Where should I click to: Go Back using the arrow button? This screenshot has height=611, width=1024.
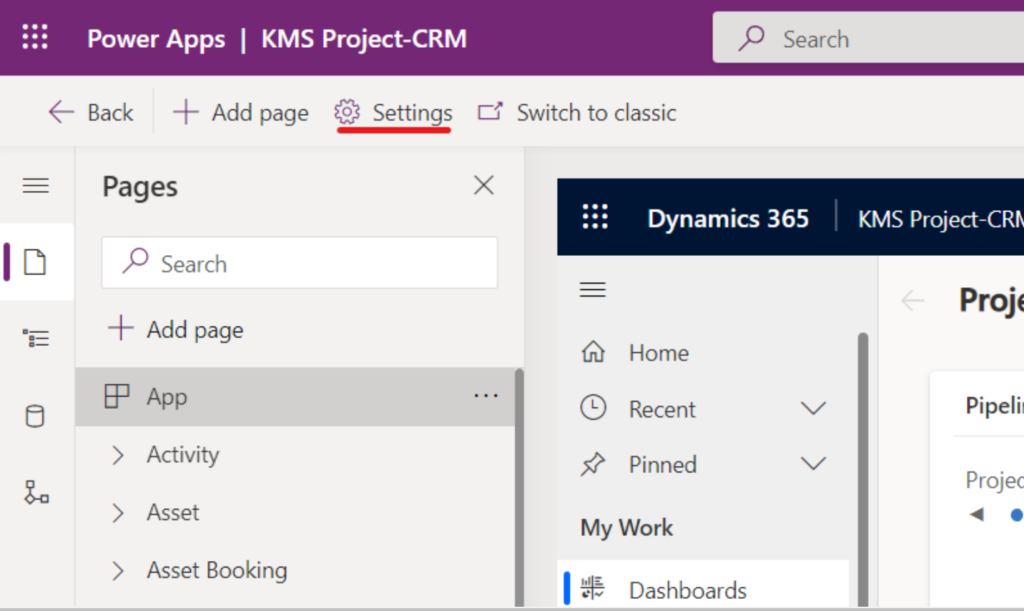91,112
